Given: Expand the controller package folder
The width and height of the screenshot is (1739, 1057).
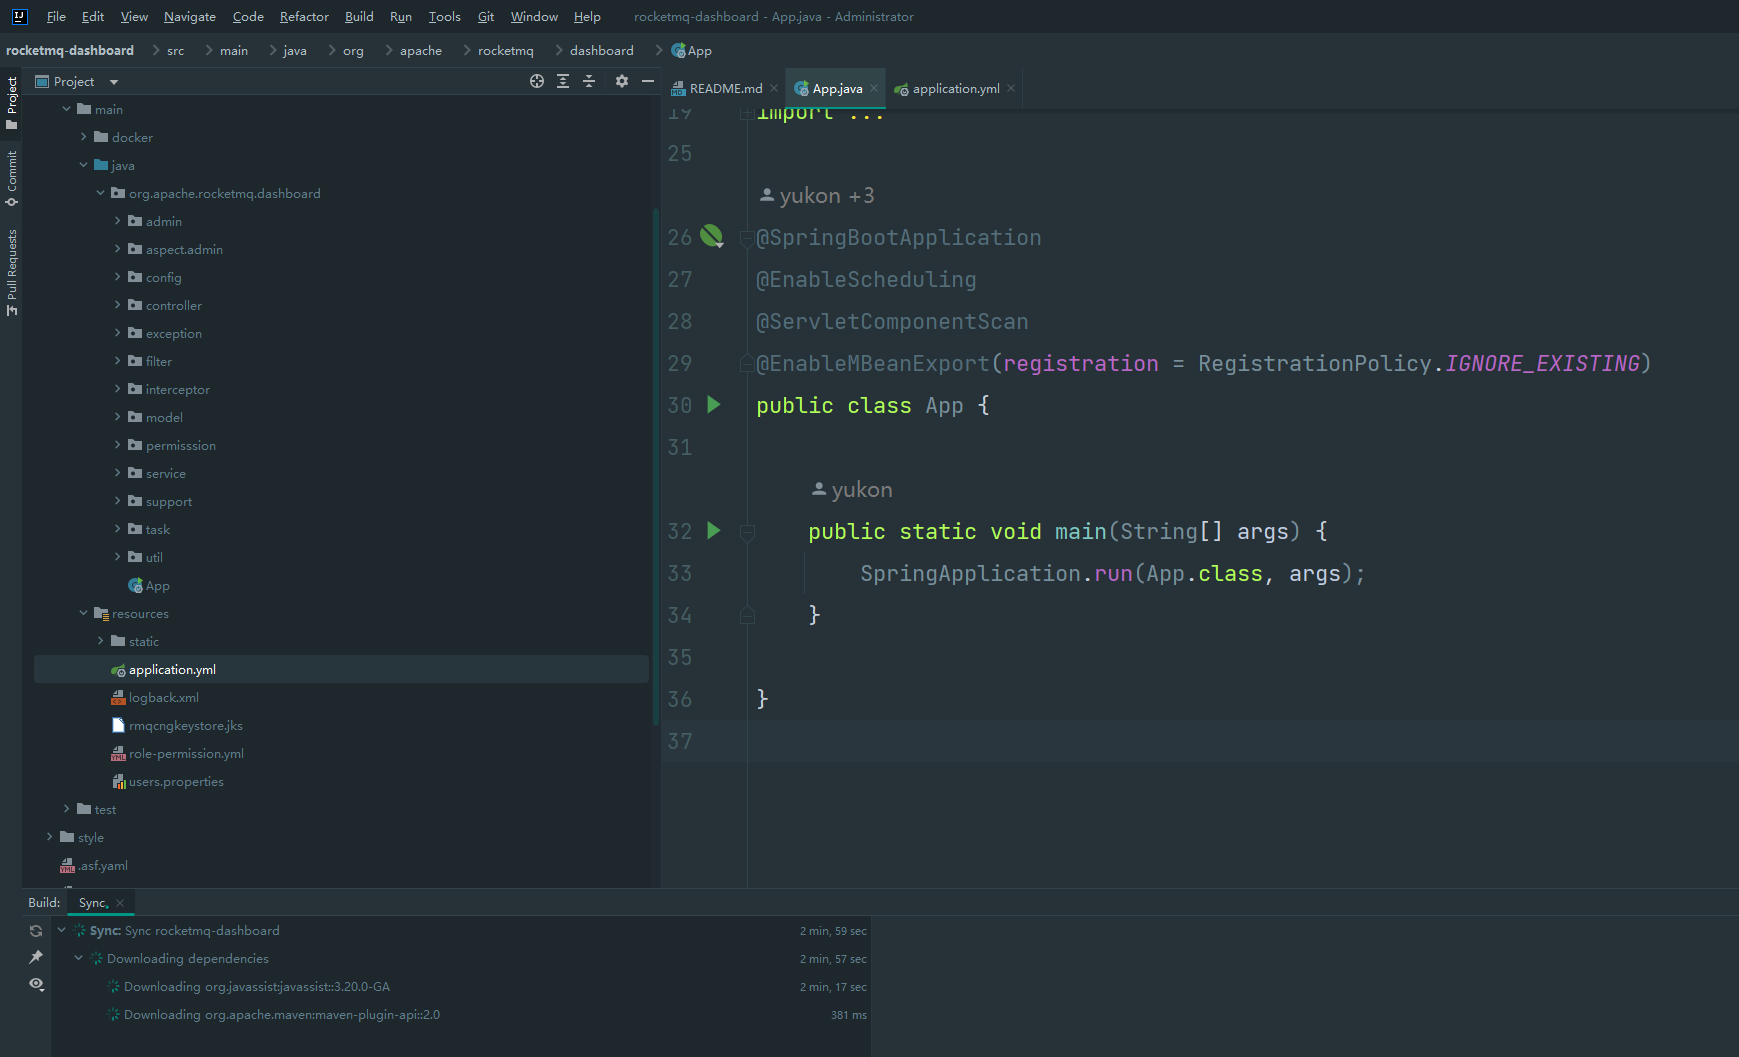Looking at the screenshot, I should point(117,305).
